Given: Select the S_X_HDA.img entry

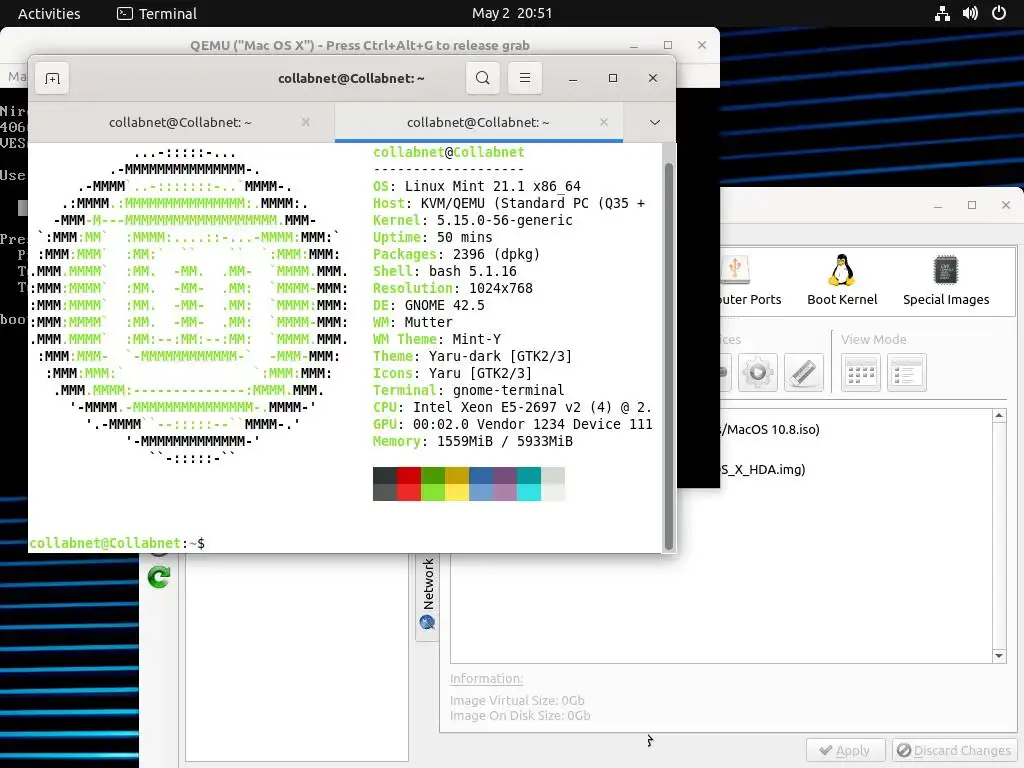Looking at the screenshot, I should [763, 470].
